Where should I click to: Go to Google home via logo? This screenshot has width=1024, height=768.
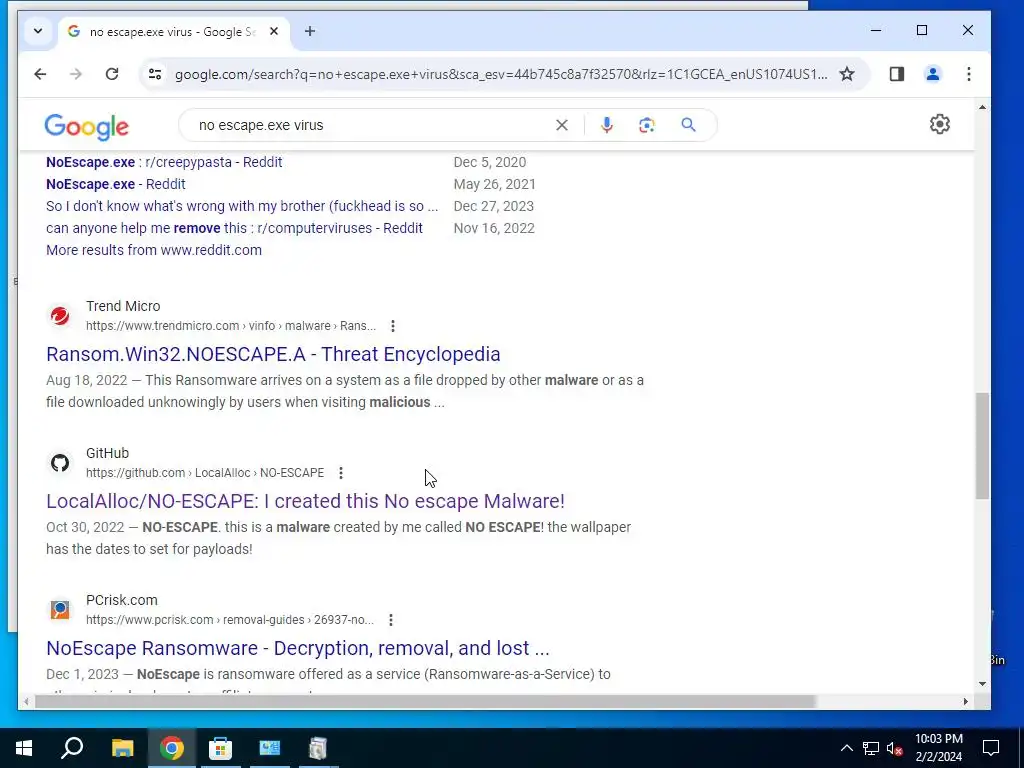point(87,126)
